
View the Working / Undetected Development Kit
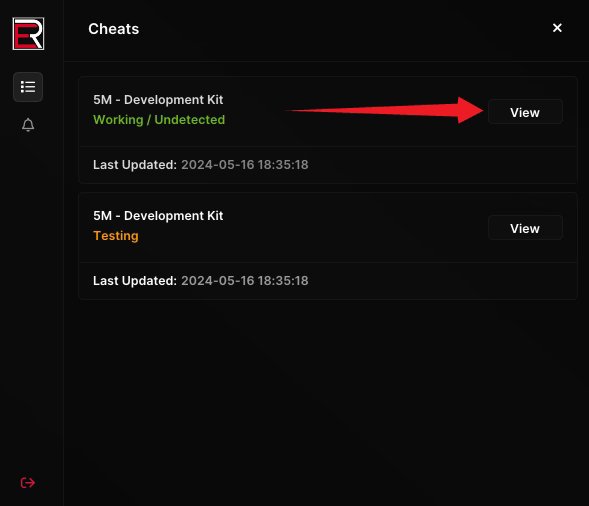[x=525, y=112]
